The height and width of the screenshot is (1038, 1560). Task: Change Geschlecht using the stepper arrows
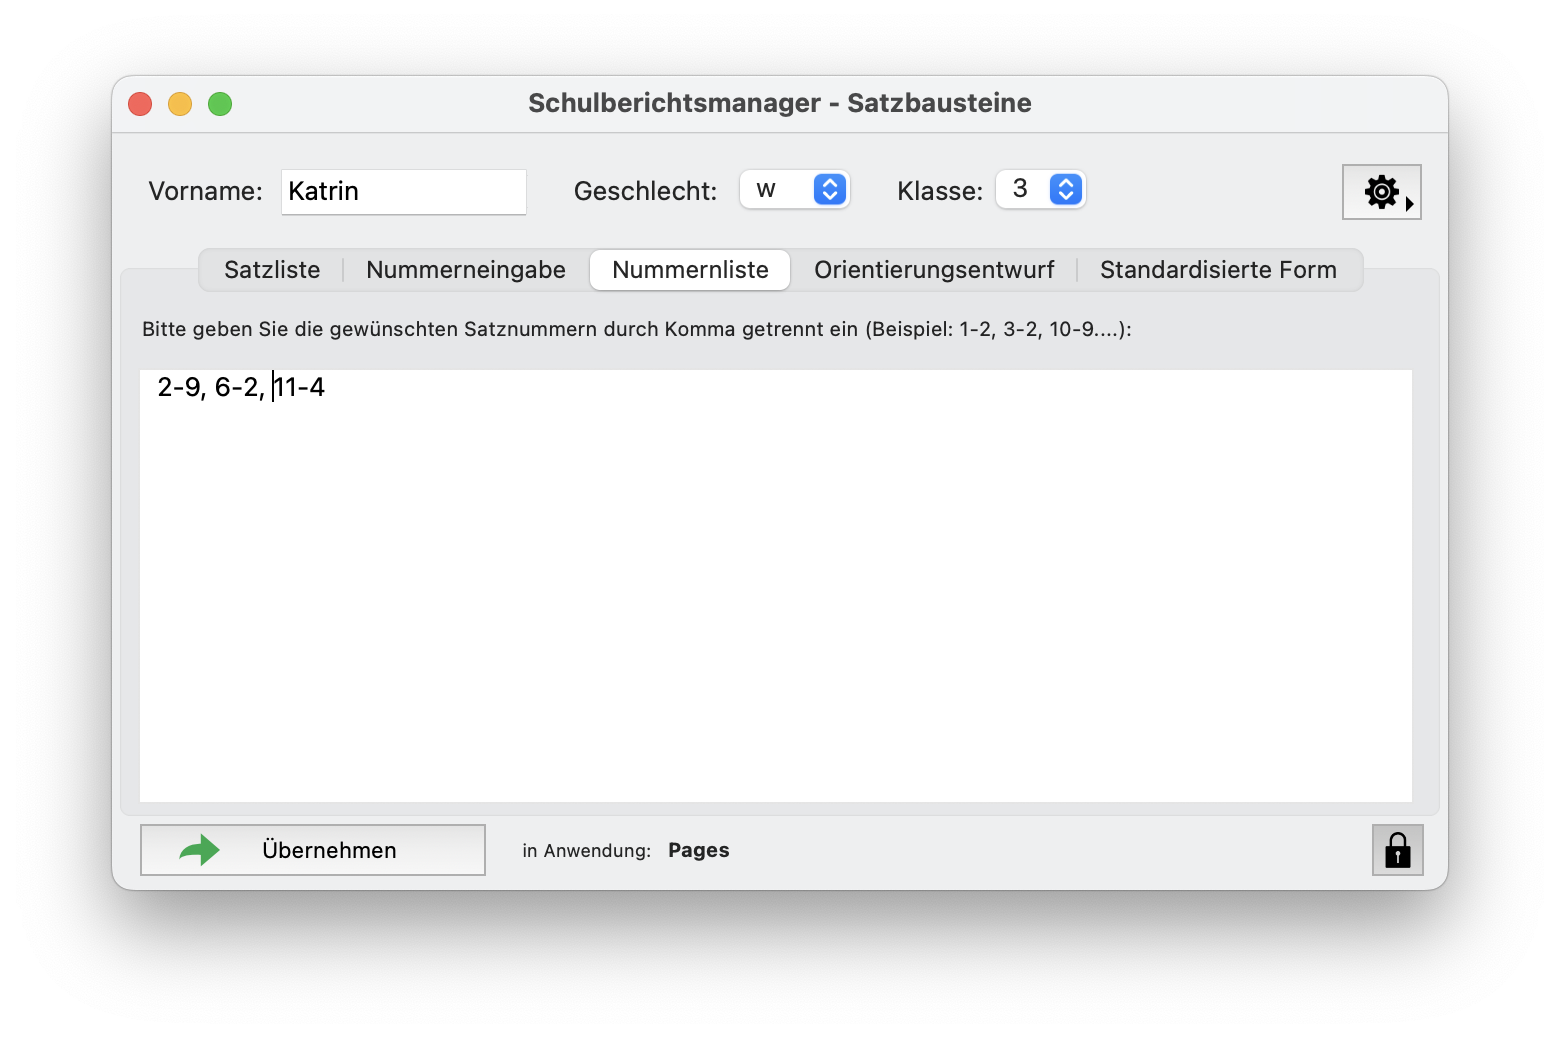[x=829, y=189]
